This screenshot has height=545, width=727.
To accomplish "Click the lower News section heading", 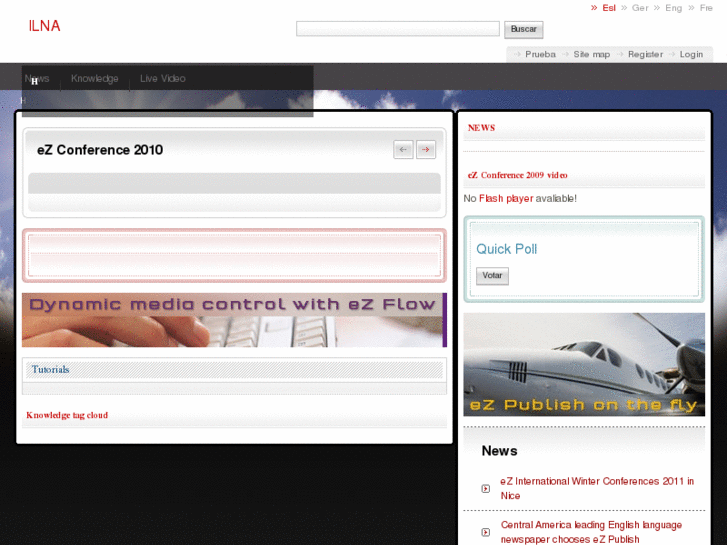I will pos(499,451).
